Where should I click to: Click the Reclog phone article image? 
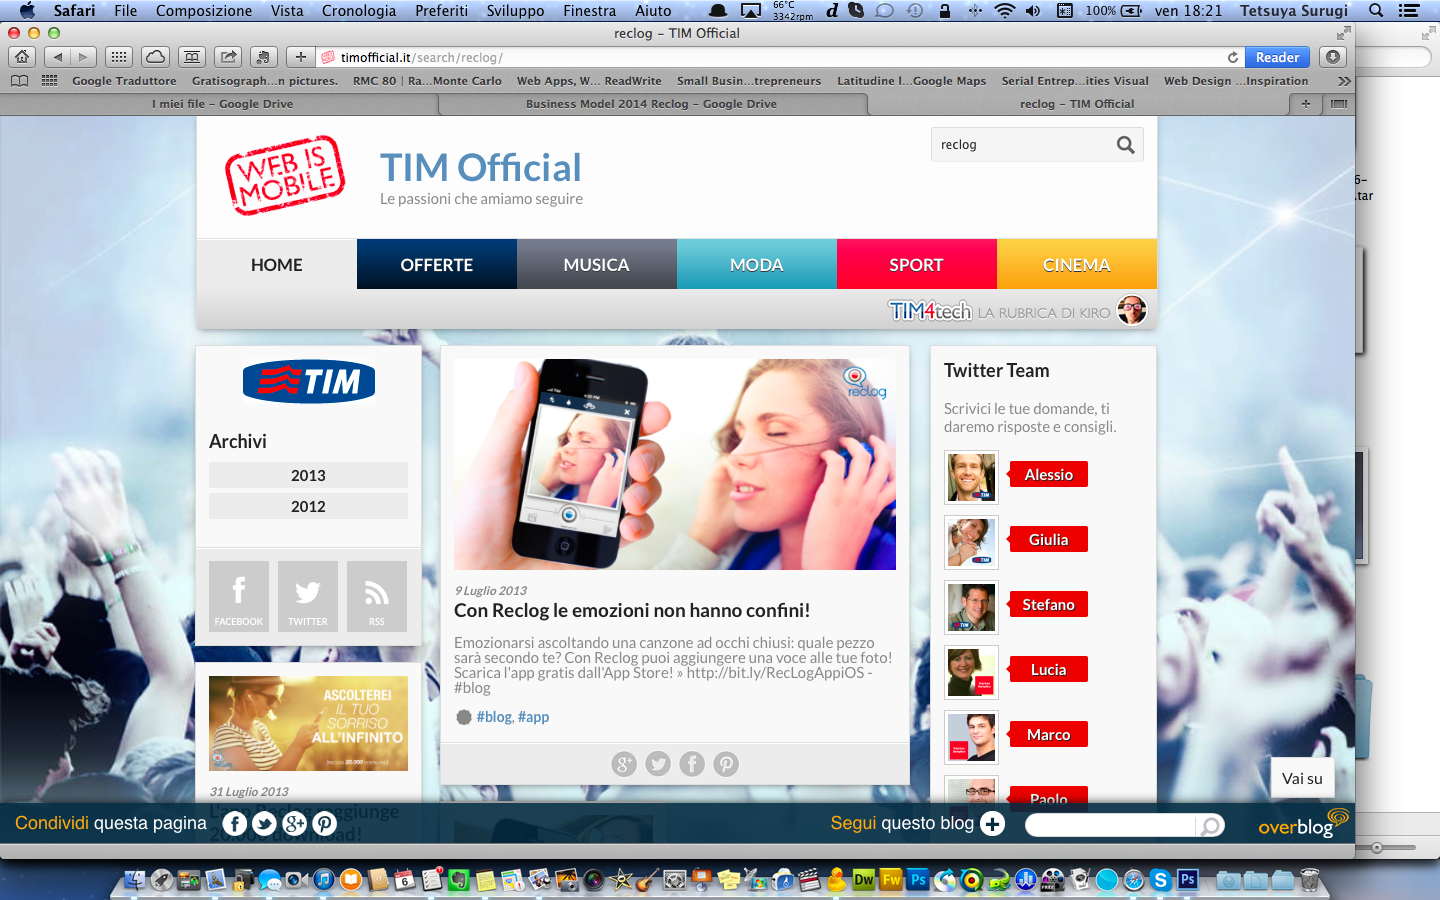(675, 465)
